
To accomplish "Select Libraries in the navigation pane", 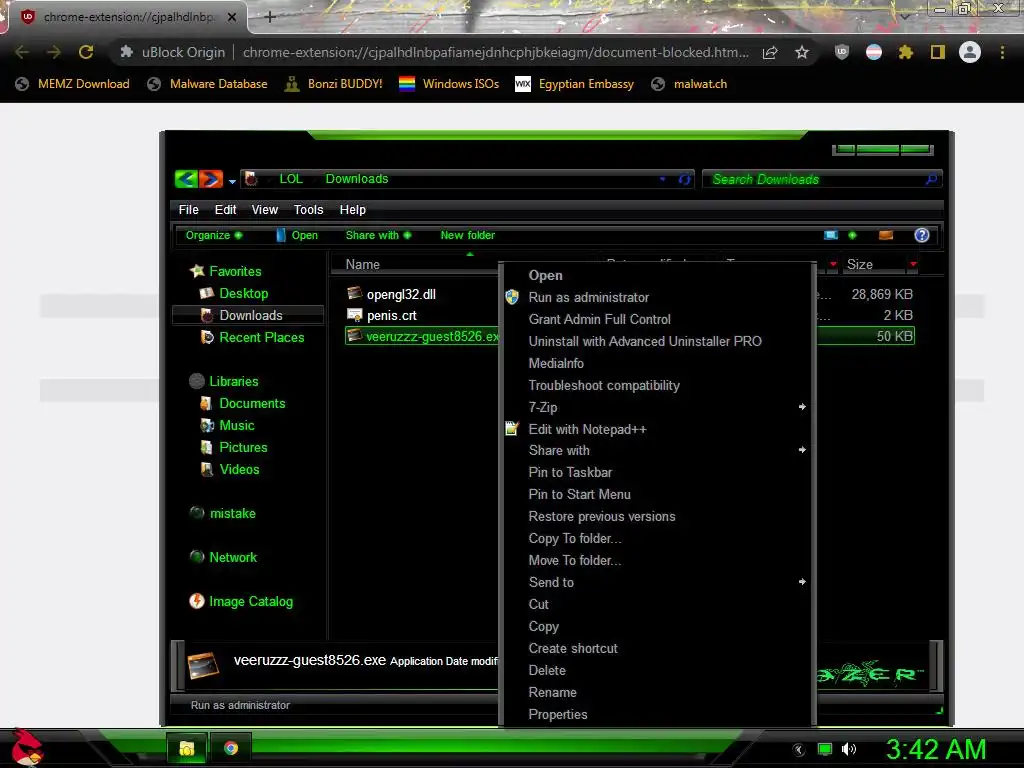I will (x=233, y=381).
